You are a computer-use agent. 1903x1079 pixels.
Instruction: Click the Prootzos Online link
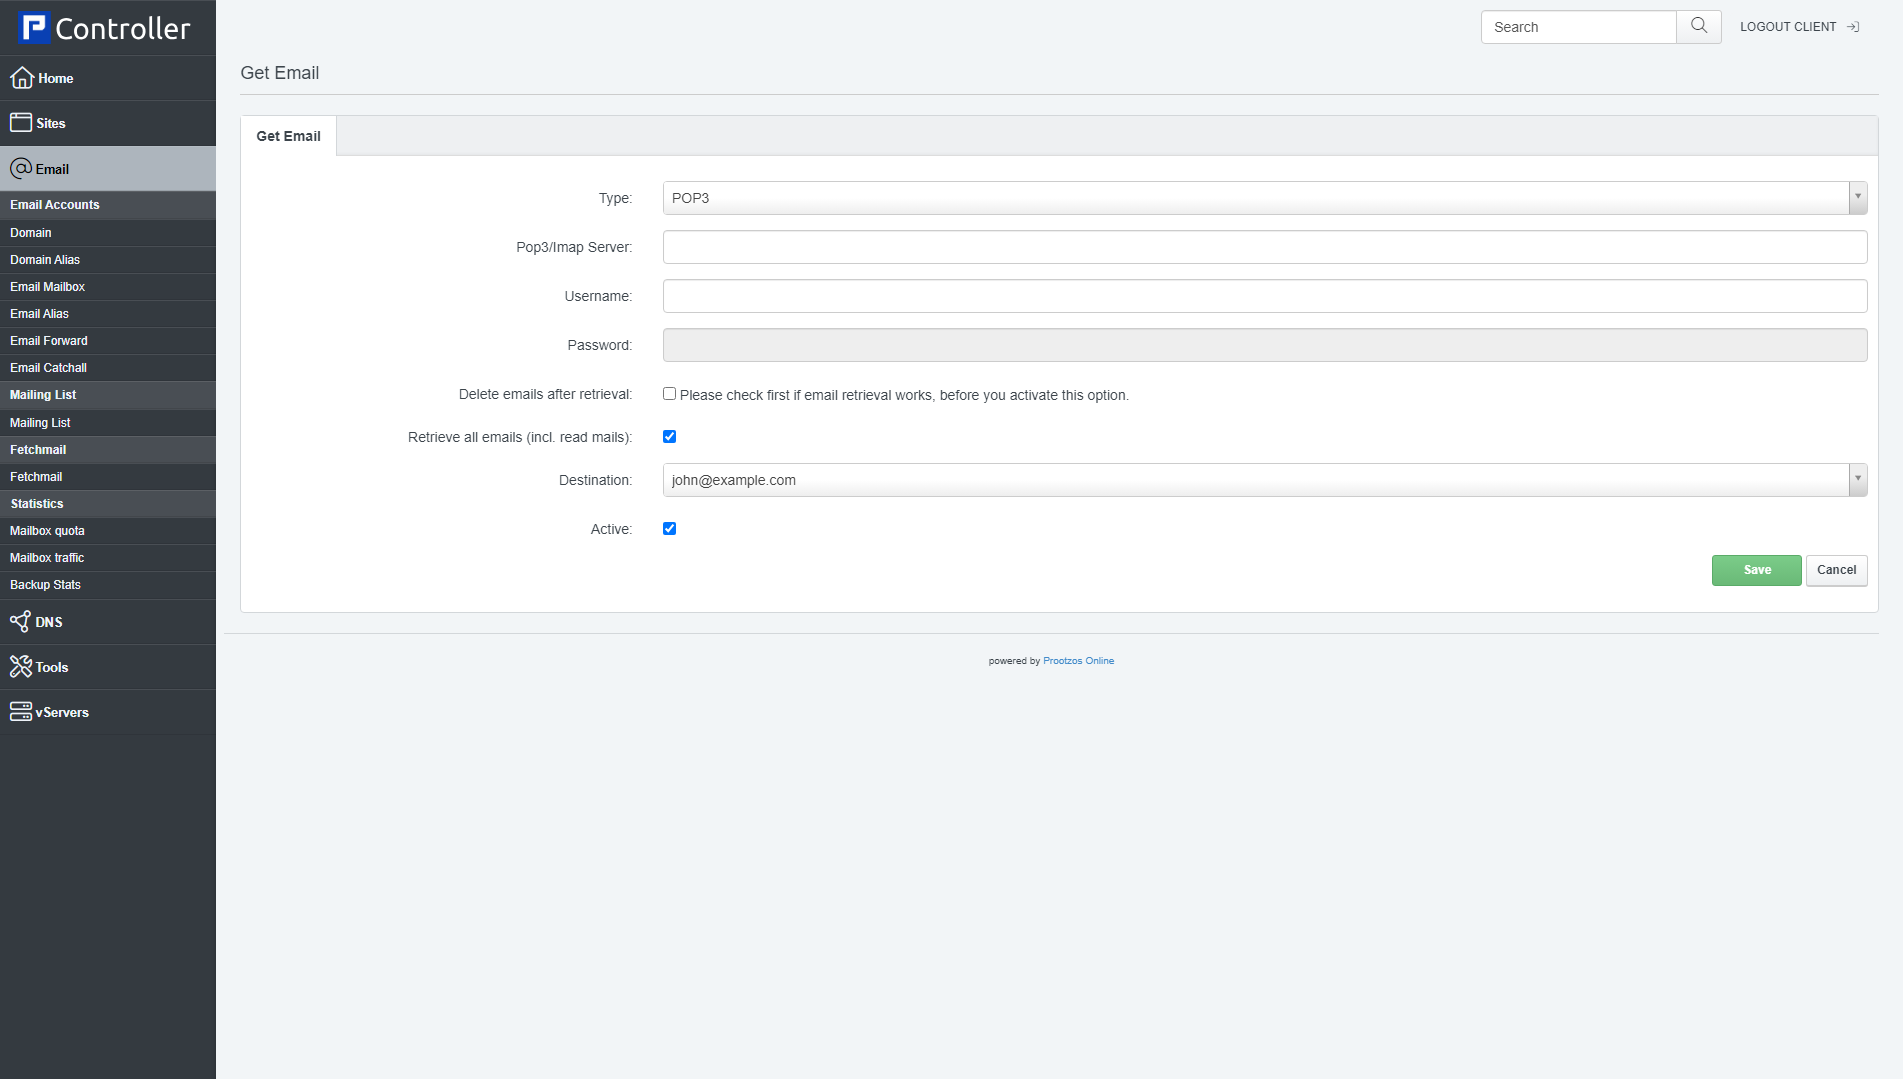tap(1078, 660)
